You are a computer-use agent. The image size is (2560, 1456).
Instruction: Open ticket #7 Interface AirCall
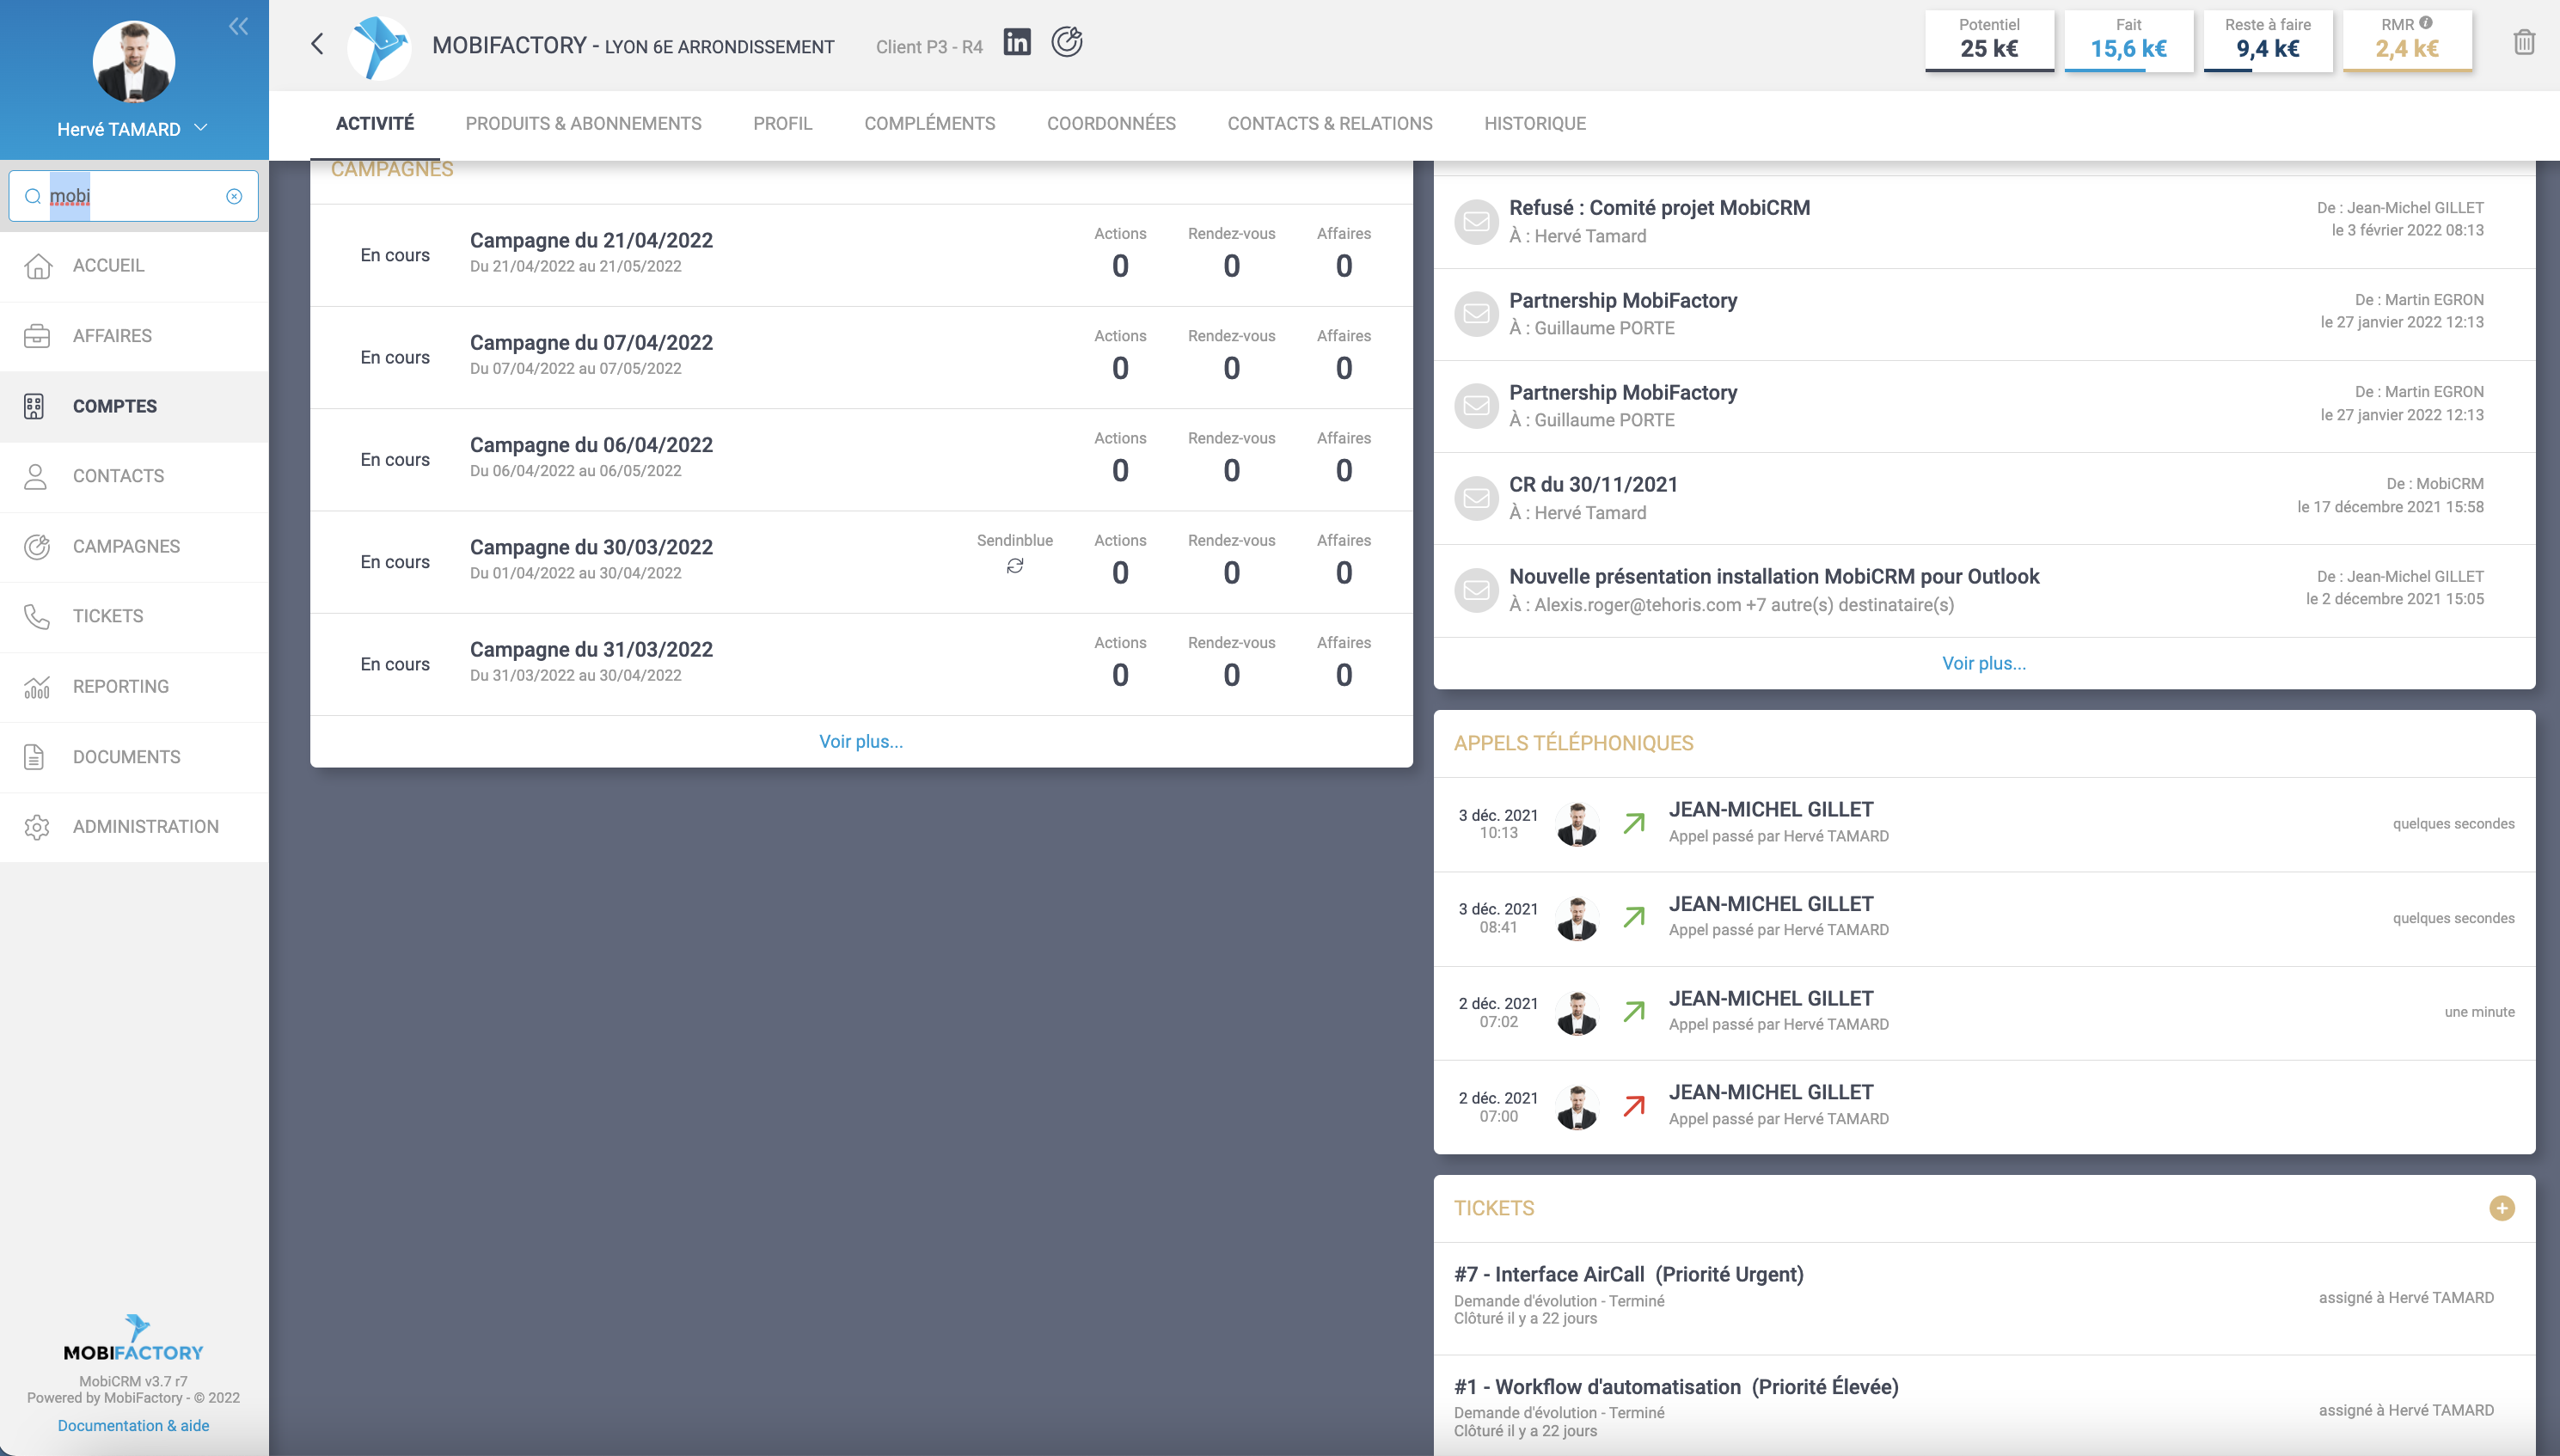pyautogui.click(x=1628, y=1274)
